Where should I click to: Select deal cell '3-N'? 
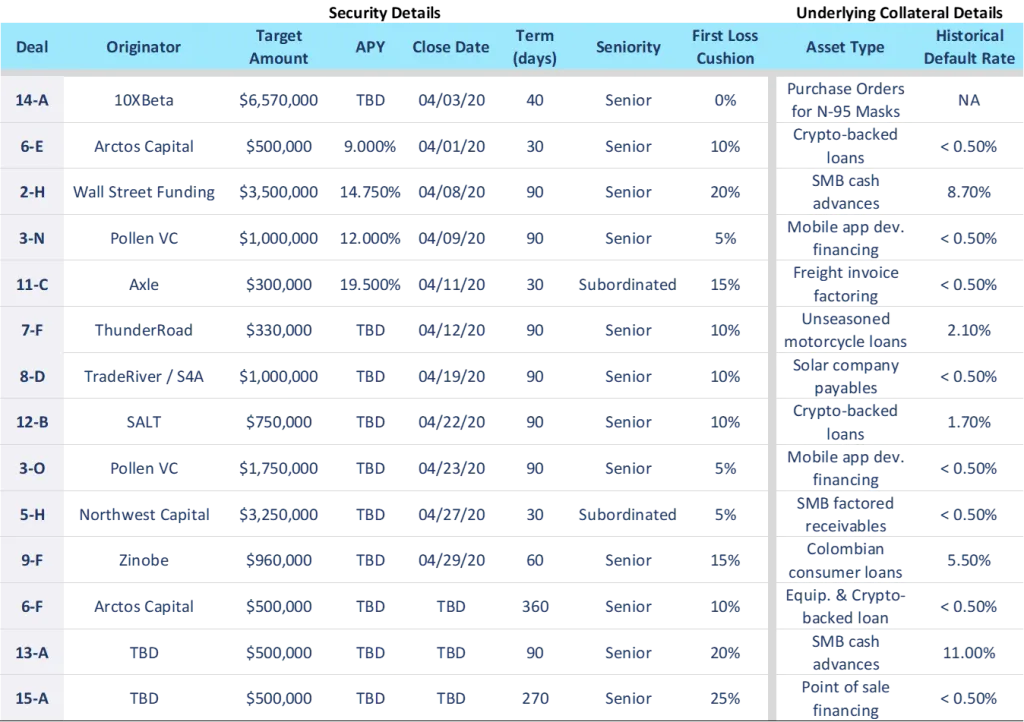point(32,238)
